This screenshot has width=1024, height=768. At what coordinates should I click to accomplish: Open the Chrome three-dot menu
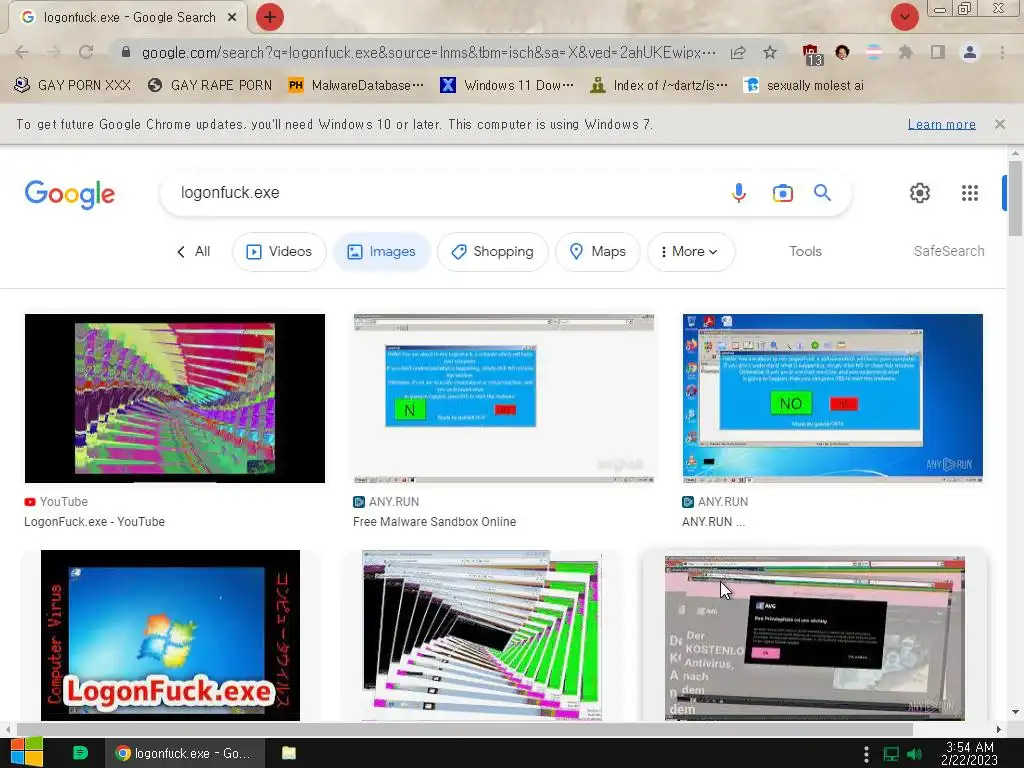(1002, 52)
